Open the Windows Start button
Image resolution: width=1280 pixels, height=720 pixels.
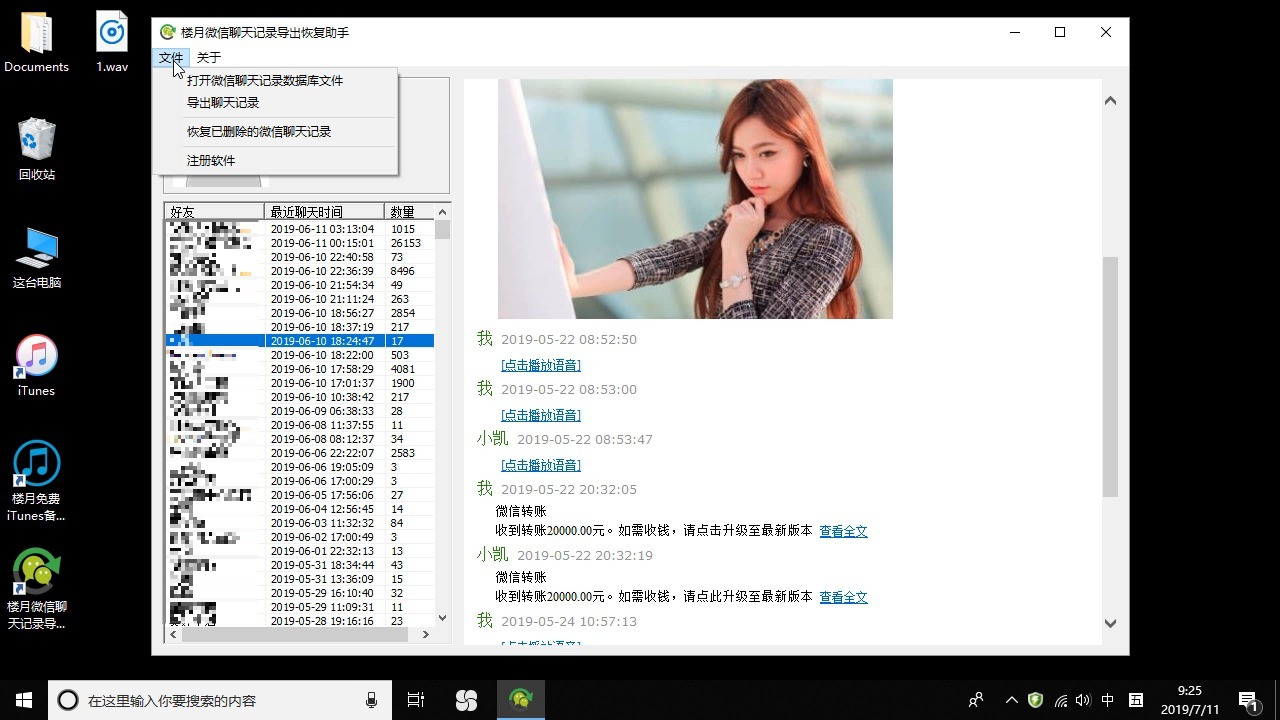[x=24, y=700]
